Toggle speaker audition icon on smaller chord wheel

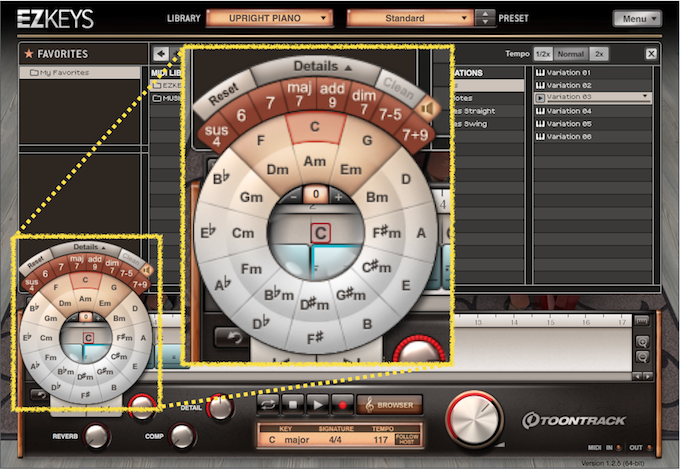coord(147,270)
